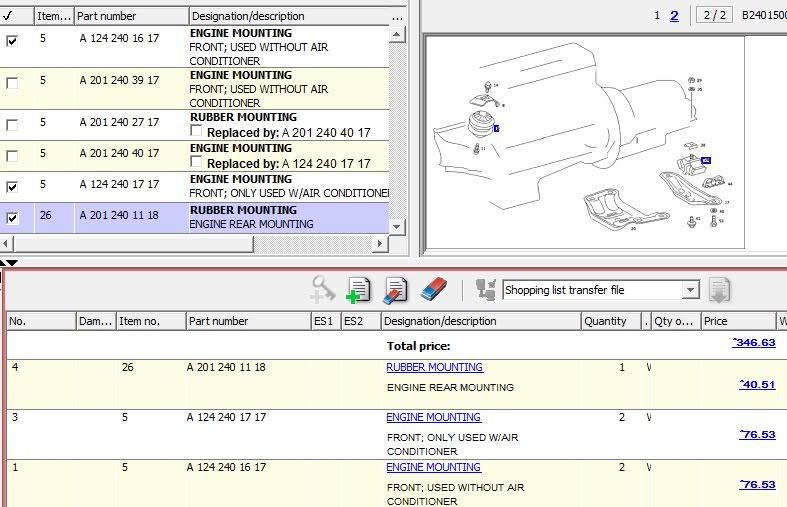The image size is (787, 507).
Task: Go to diagram page 2 link
Action: (675, 16)
